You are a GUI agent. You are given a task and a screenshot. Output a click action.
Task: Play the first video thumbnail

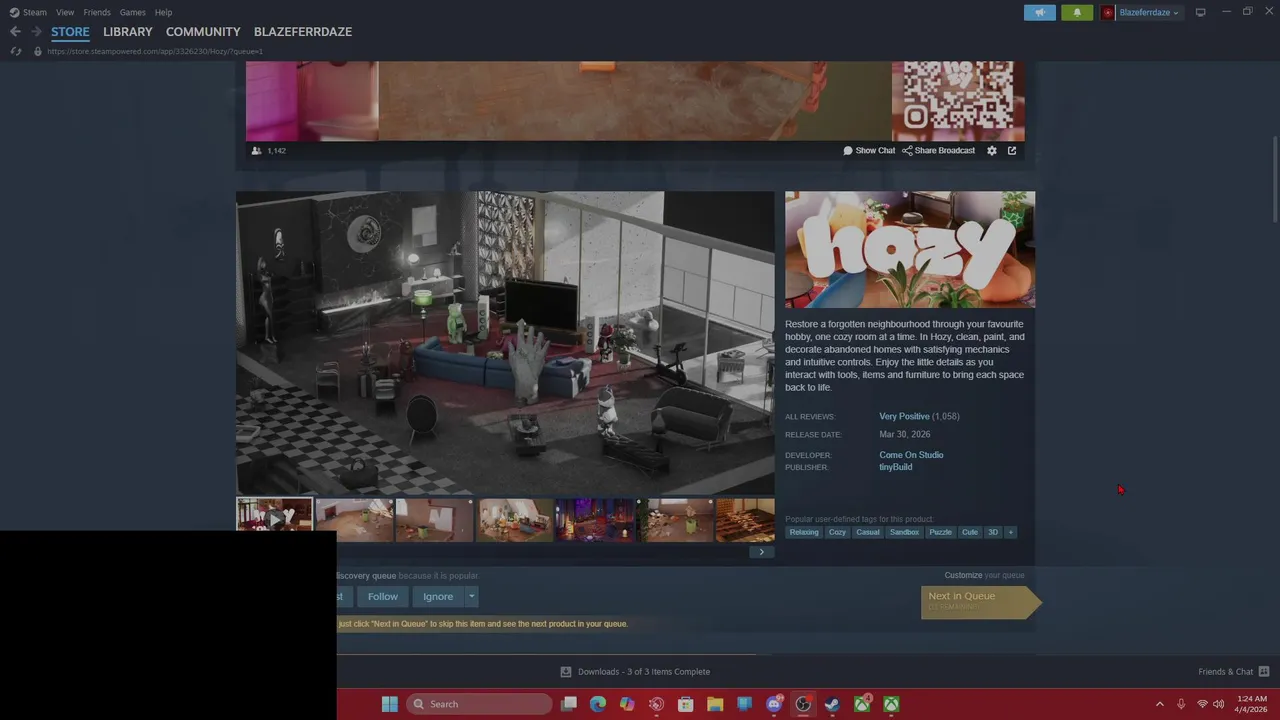coord(274,520)
